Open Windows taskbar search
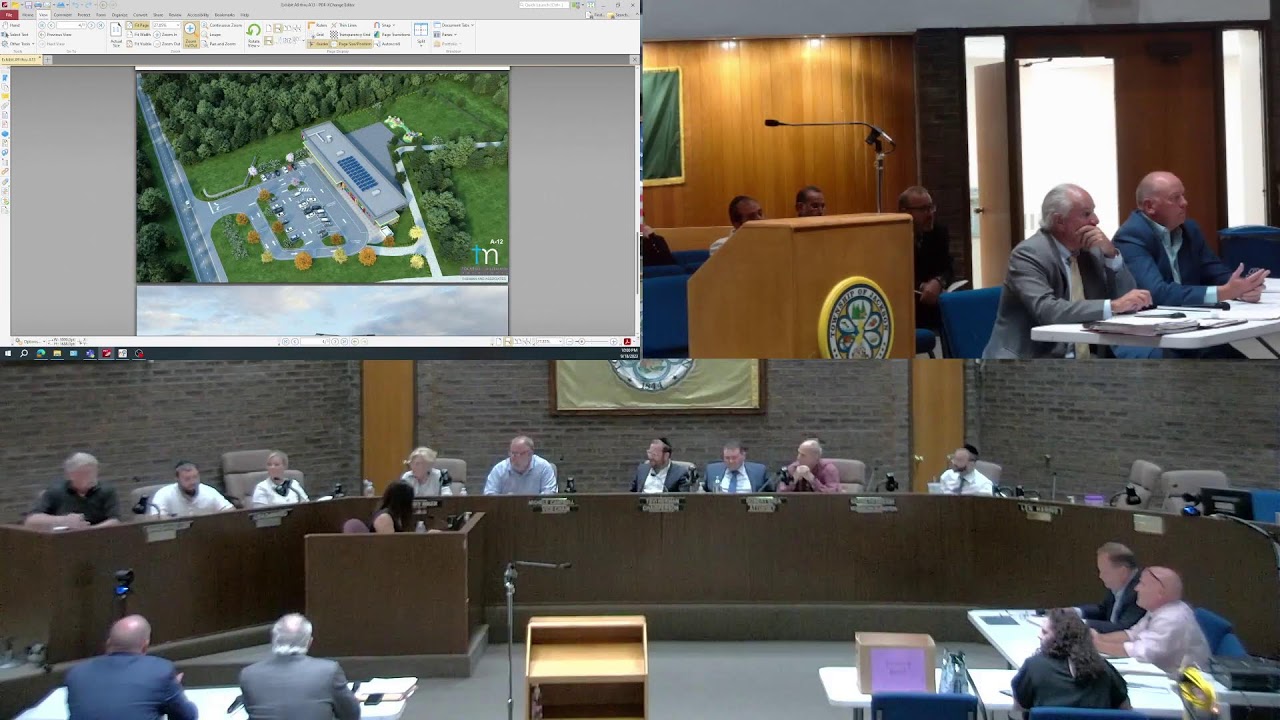Screen dimensions: 1280x720 (x=24, y=353)
